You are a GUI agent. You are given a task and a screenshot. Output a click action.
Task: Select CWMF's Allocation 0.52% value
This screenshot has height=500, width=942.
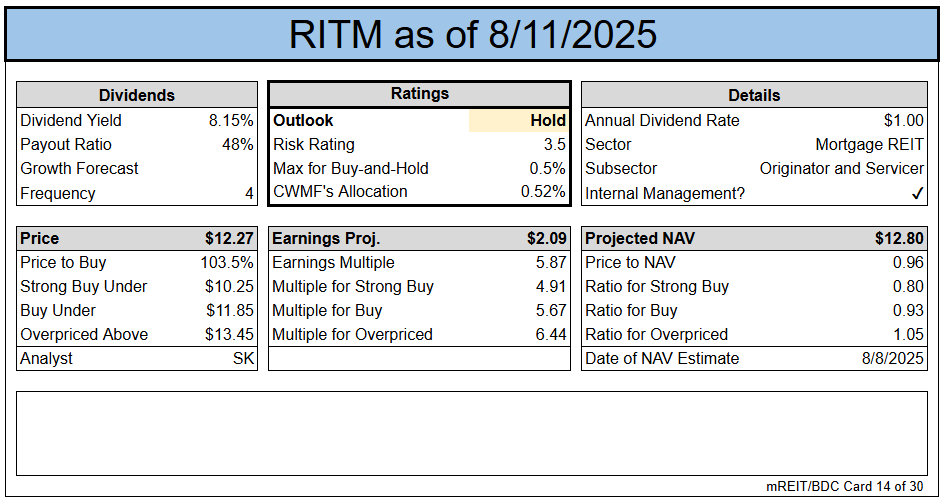point(543,192)
